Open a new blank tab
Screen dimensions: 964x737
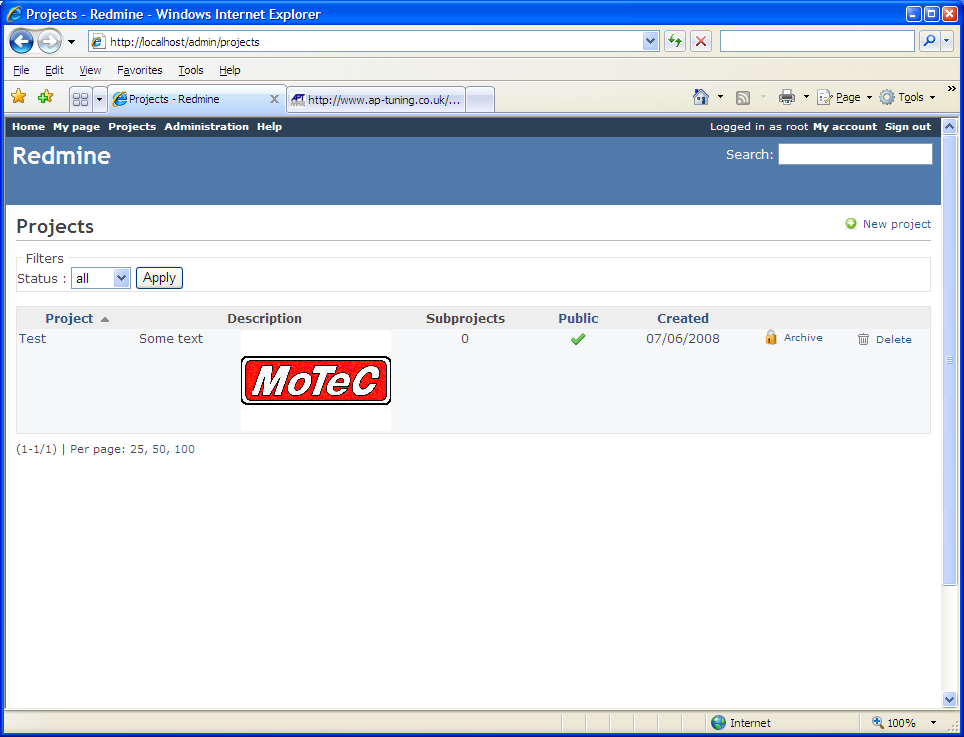point(480,100)
